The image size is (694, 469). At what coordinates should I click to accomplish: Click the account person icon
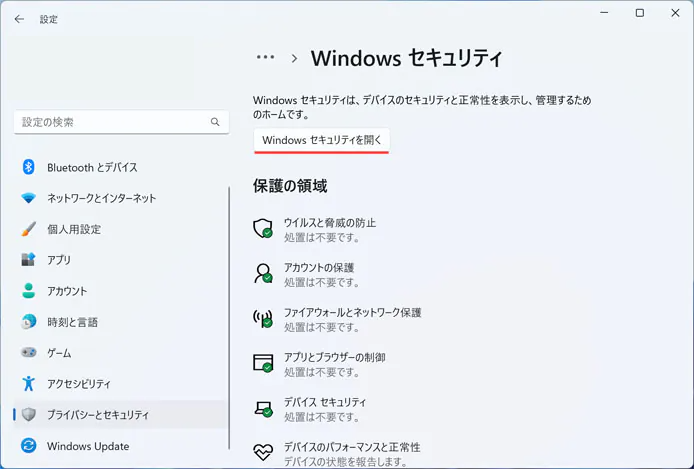point(29,291)
